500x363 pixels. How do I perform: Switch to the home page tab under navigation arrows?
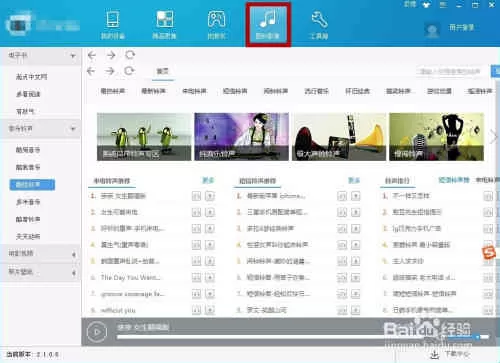pos(163,71)
